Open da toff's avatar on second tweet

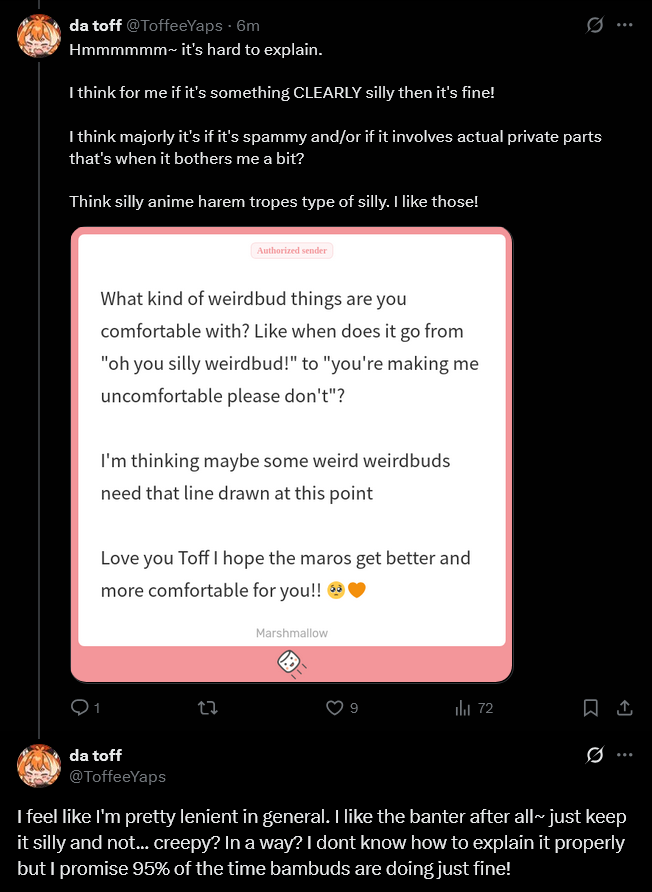coord(39,765)
